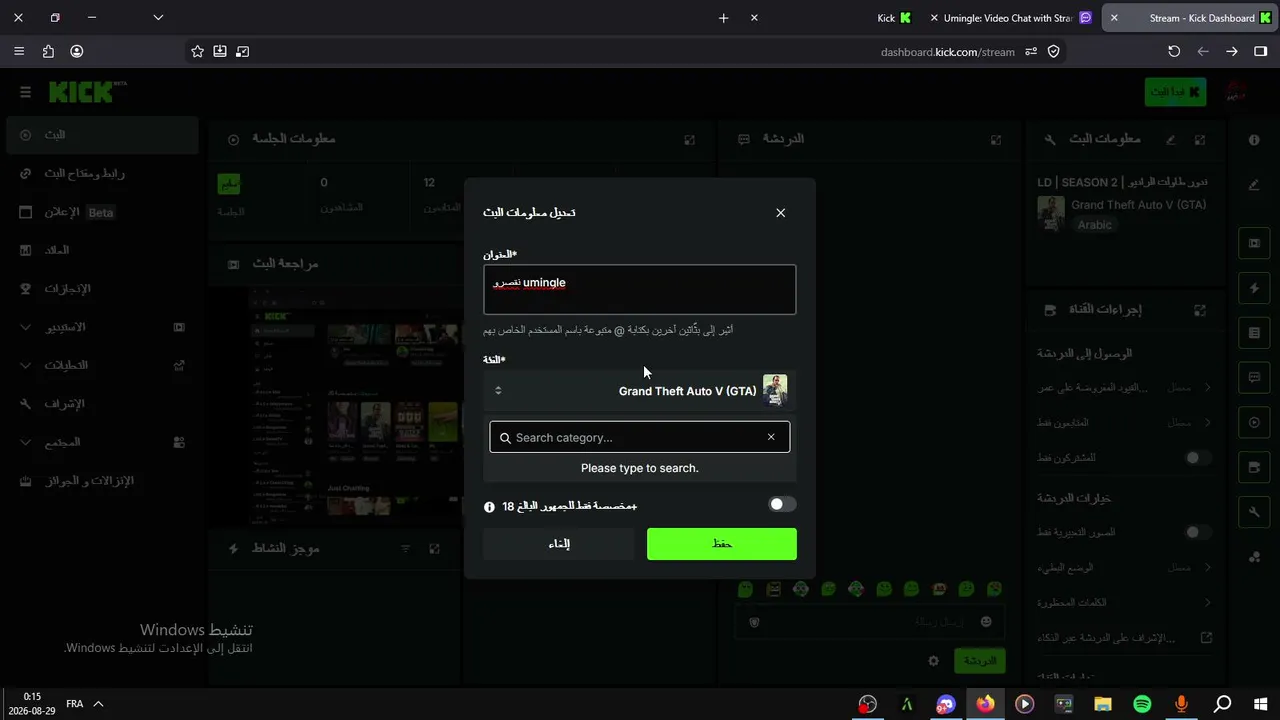This screenshot has width=1280, height=720.
Task: Open the AI chat moderation external link icon
Action: pyautogui.click(x=1207, y=638)
